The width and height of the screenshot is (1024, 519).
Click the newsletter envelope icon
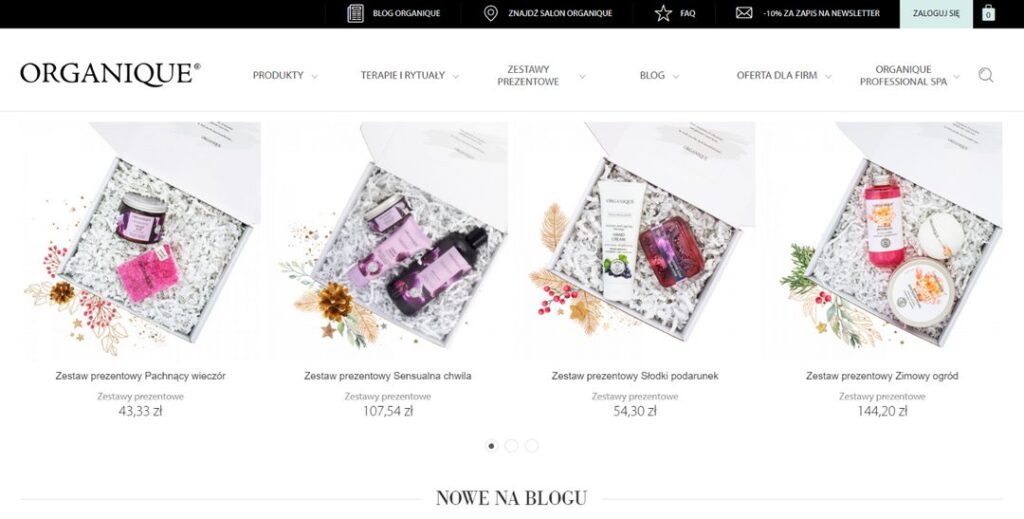(744, 13)
